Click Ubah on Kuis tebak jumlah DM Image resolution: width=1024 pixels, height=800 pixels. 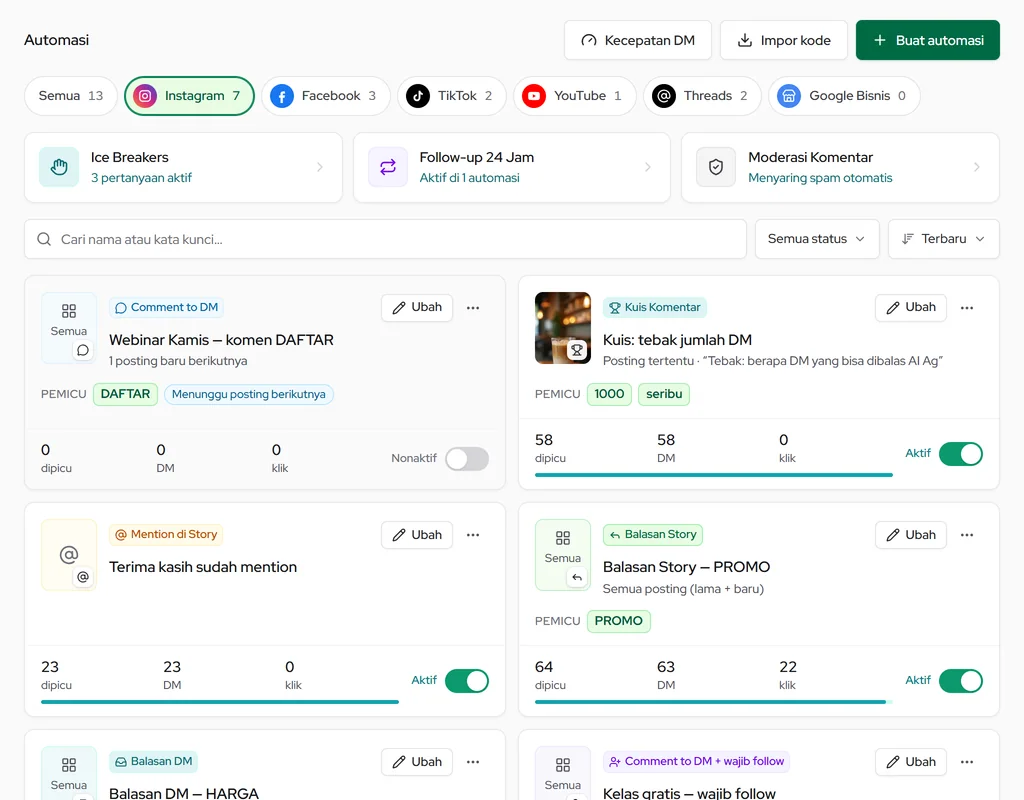911,308
